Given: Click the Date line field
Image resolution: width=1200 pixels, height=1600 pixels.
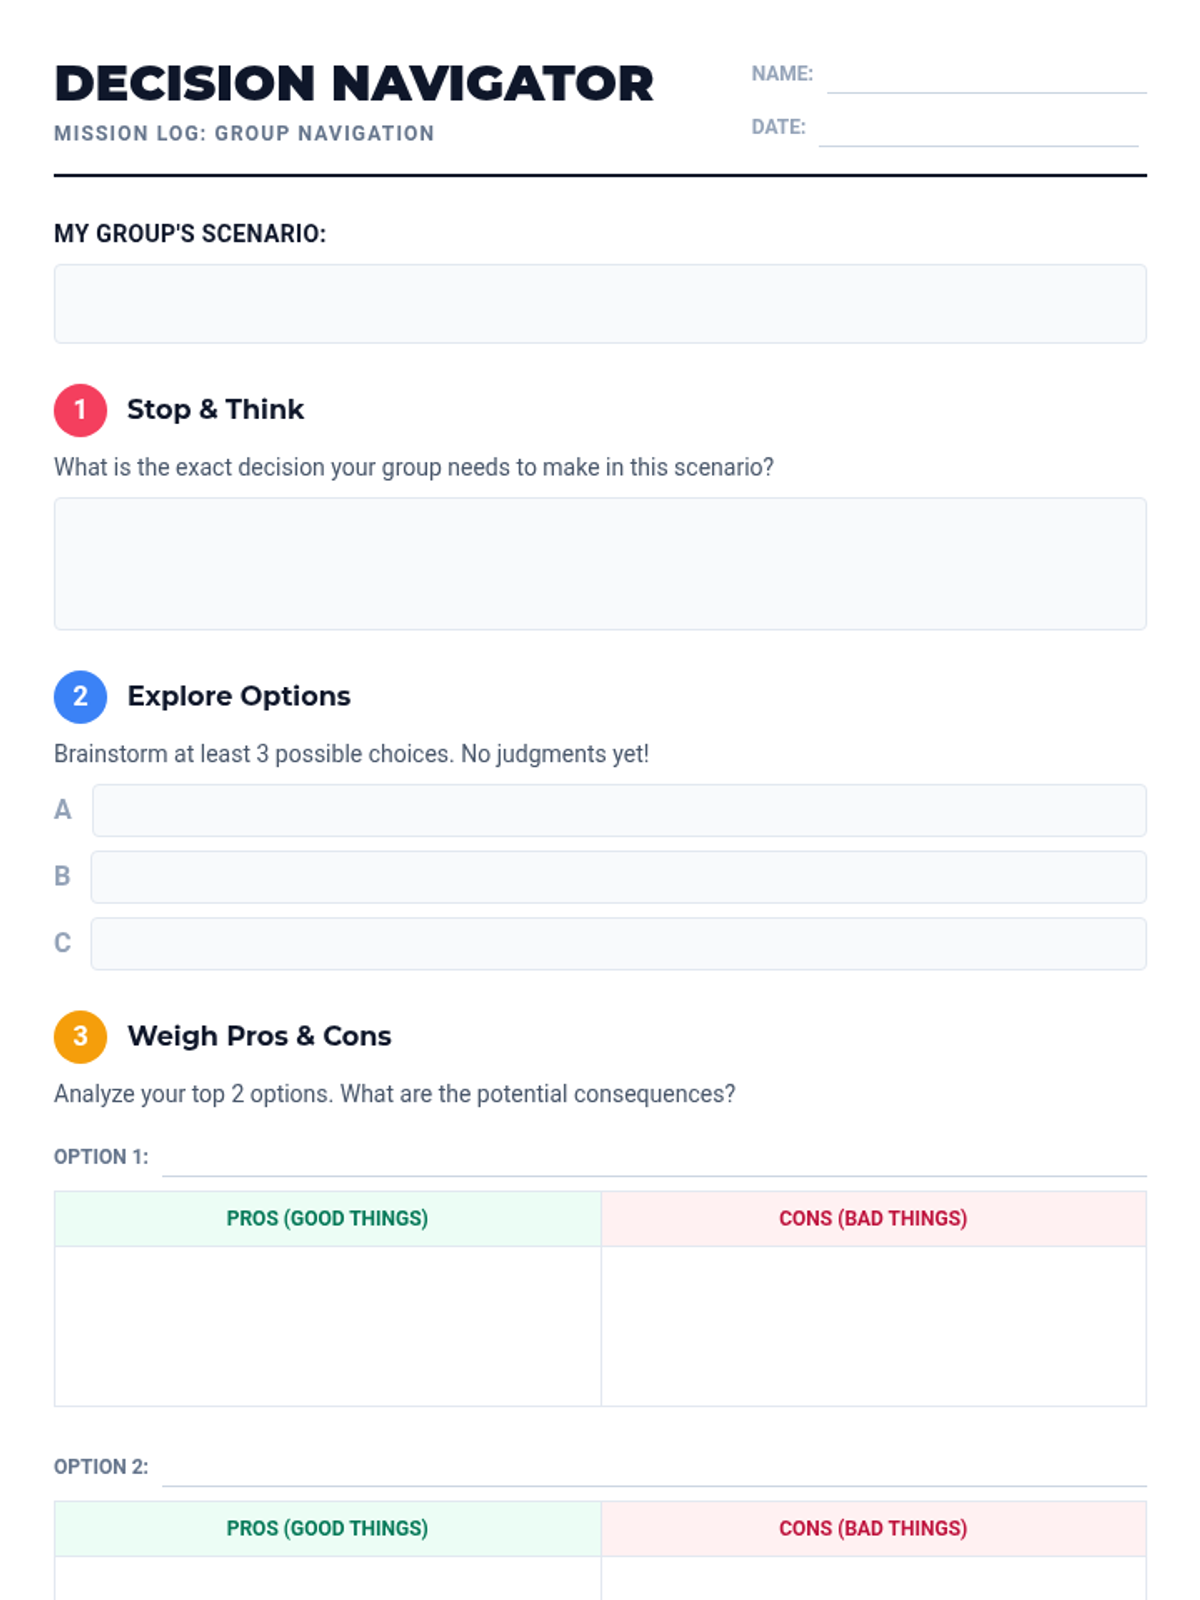Looking at the screenshot, I should (x=978, y=128).
